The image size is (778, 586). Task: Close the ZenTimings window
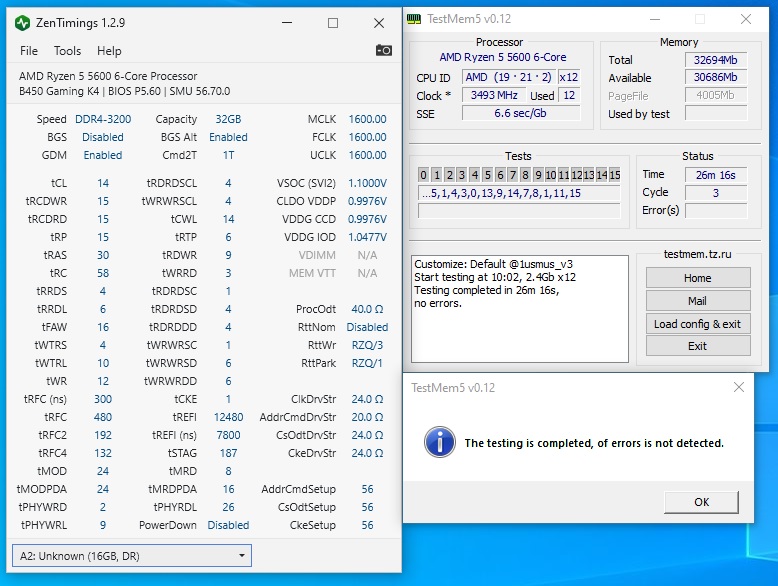379,23
